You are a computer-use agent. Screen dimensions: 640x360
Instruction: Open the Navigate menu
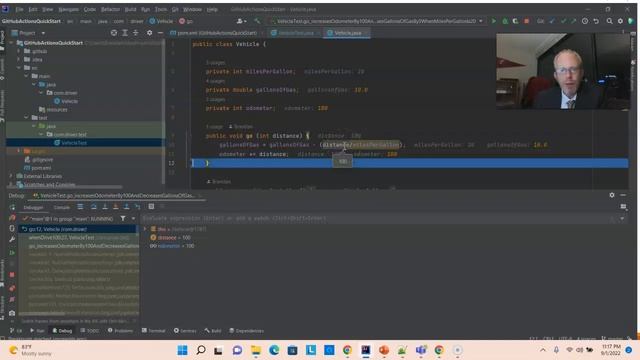(68, 9)
